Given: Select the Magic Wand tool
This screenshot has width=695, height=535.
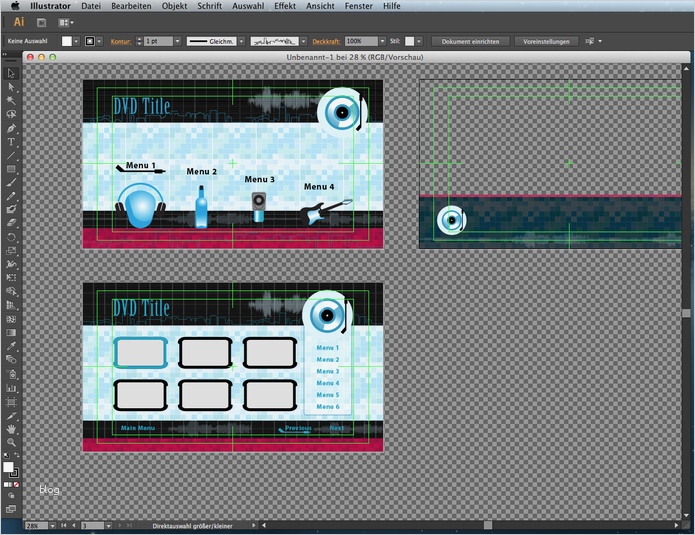Looking at the screenshot, I should point(11,101).
